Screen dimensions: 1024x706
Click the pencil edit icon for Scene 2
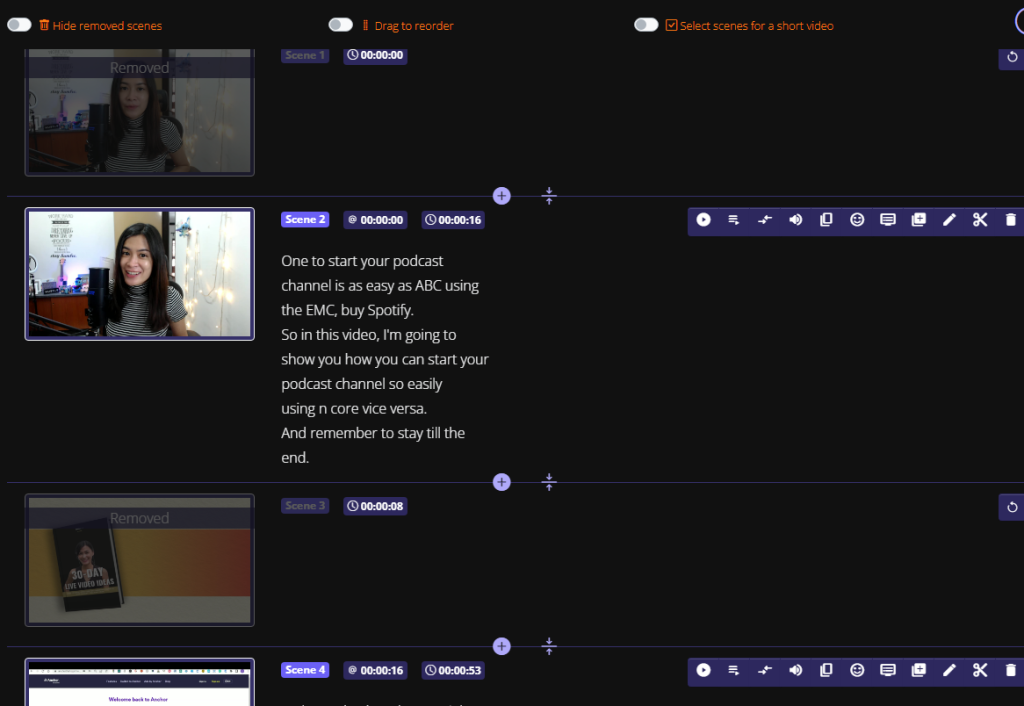tap(949, 220)
